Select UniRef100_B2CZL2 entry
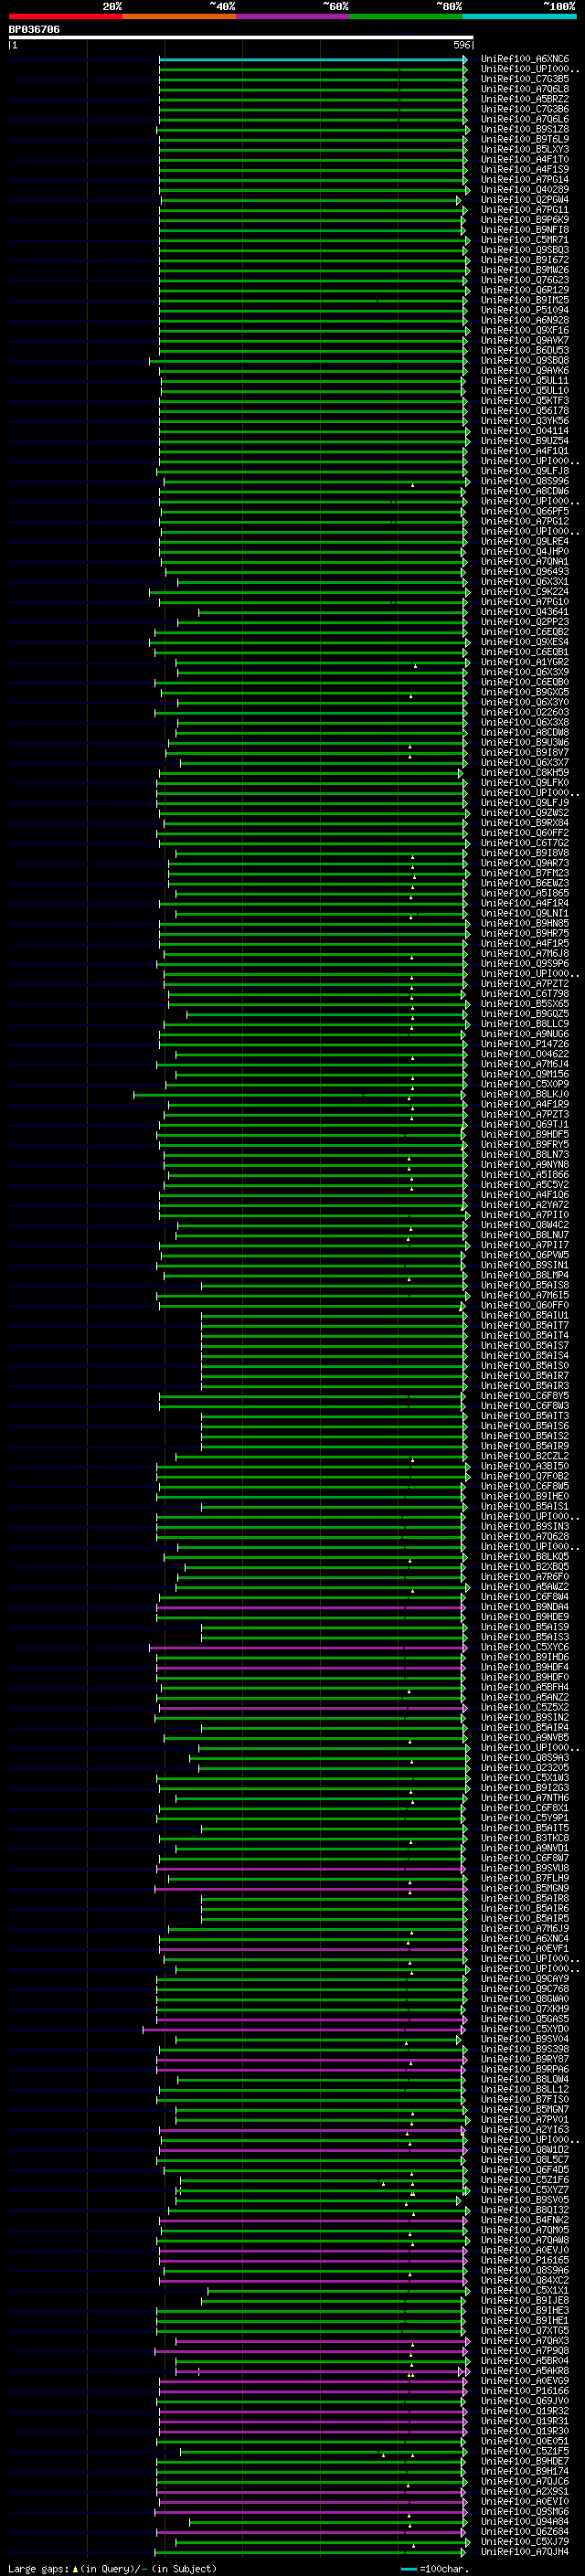 525,1457
